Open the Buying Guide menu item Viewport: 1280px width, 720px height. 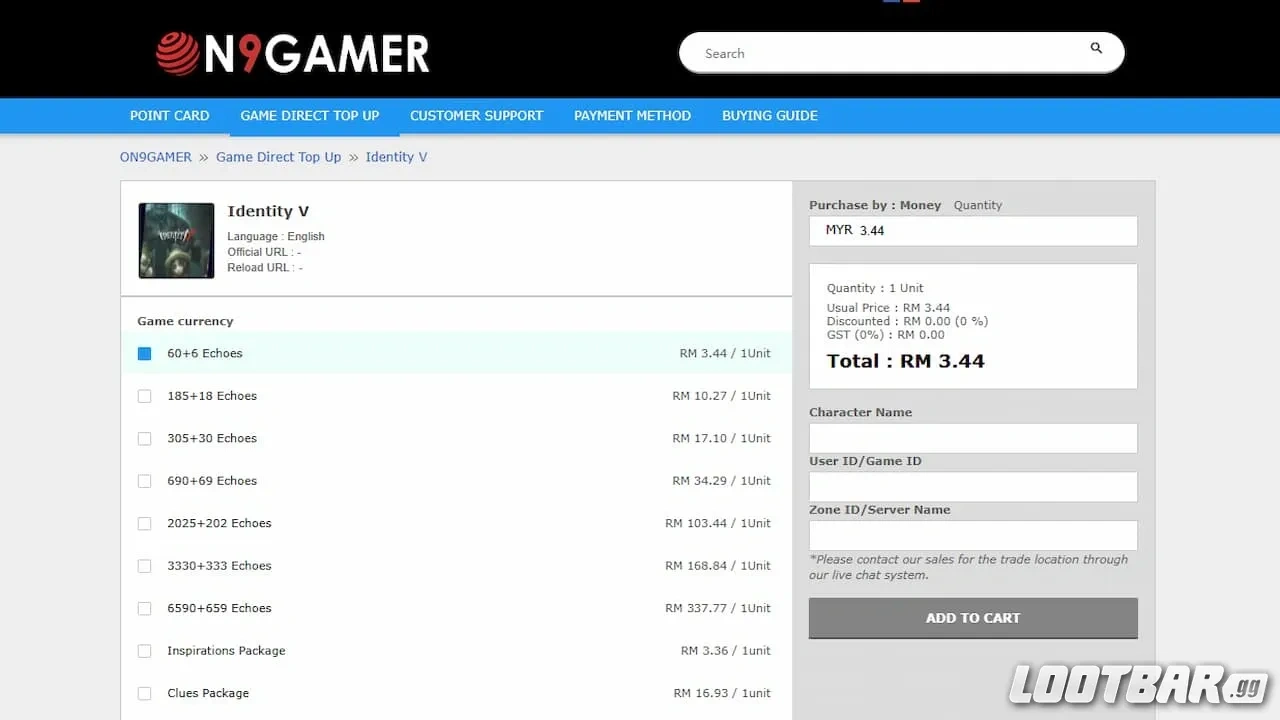pyautogui.click(x=769, y=116)
